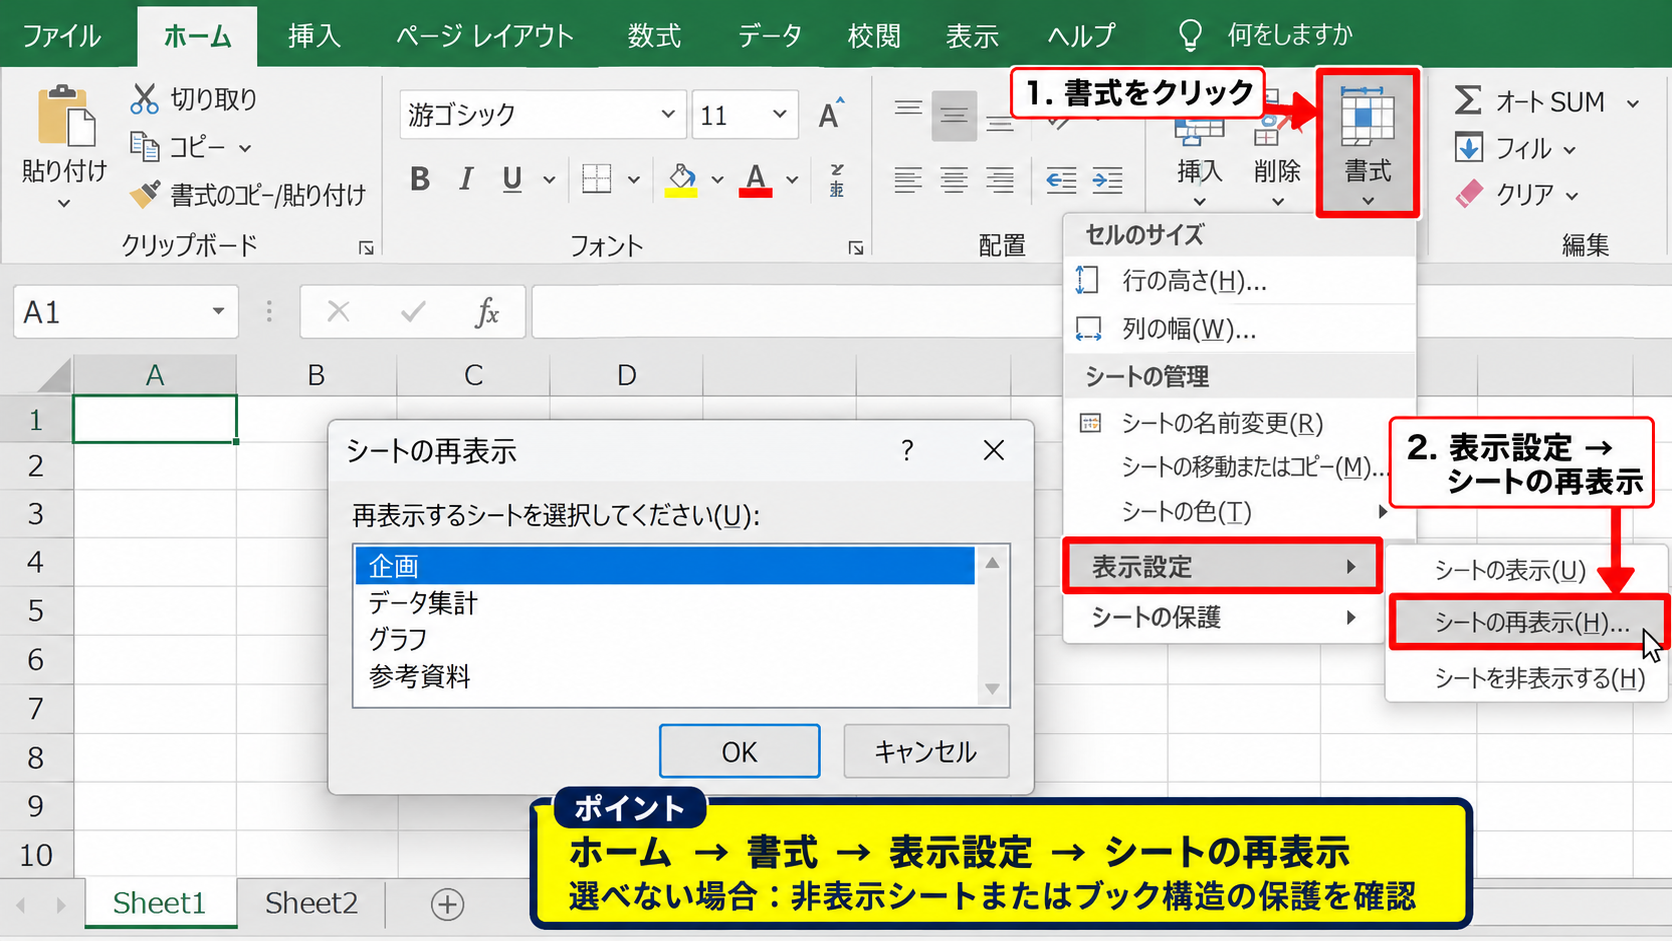The image size is (1672, 941).
Task: Toggle italic formatting
Action: click(466, 179)
